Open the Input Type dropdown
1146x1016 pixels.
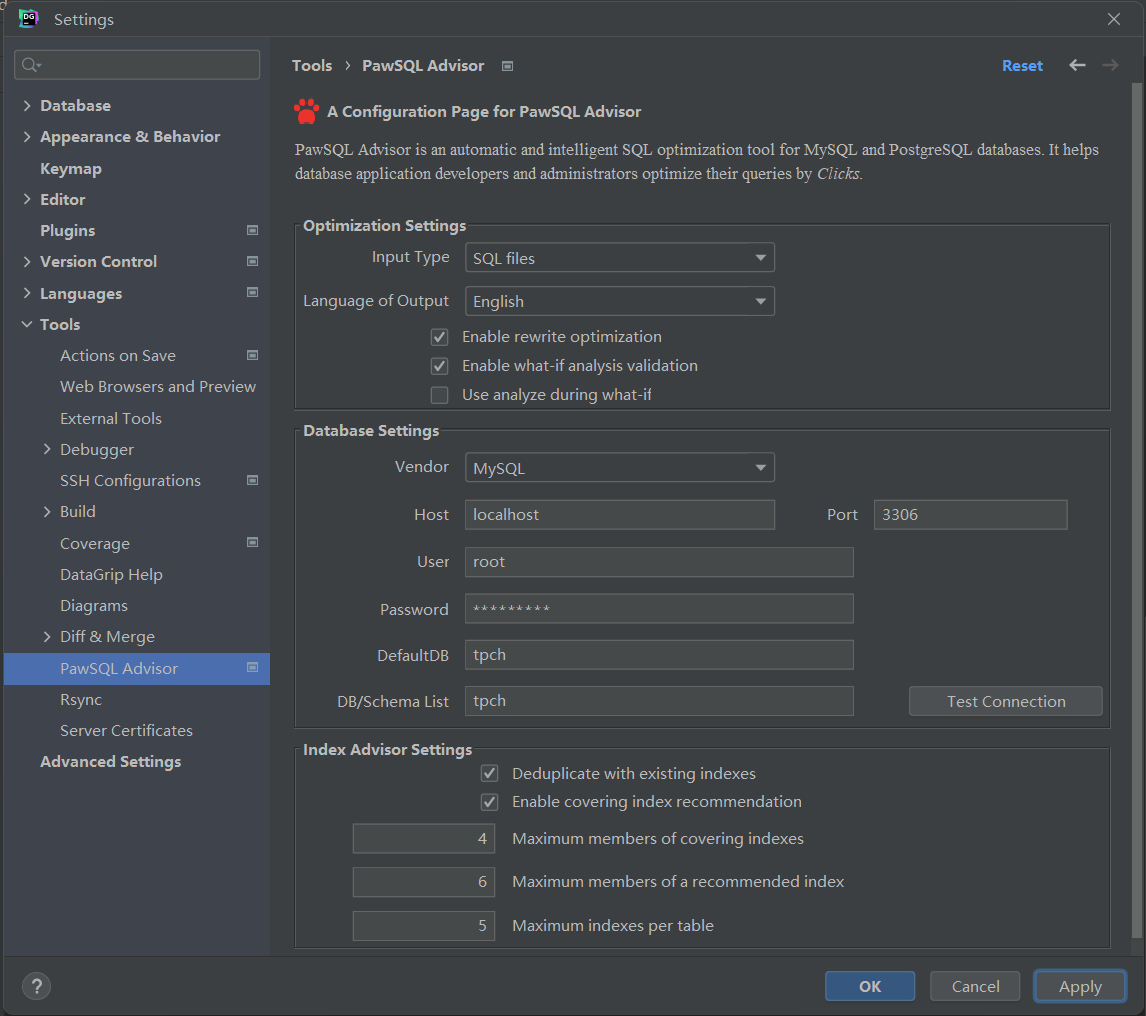coord(619,258)
